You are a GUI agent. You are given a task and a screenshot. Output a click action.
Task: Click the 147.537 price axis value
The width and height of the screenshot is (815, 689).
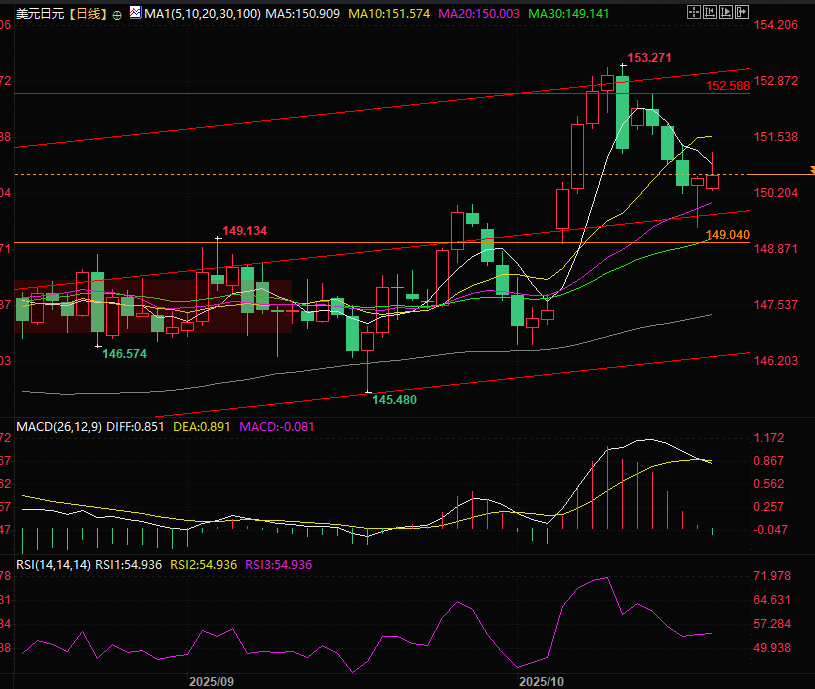point(775,305)
